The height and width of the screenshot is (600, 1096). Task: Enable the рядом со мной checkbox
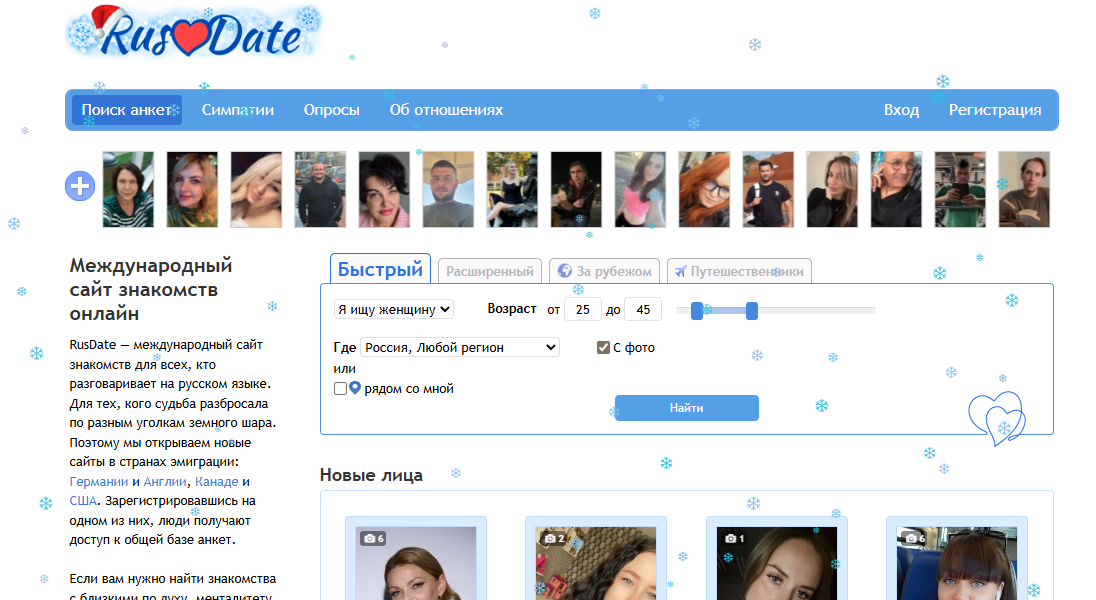tap(340, 389)
